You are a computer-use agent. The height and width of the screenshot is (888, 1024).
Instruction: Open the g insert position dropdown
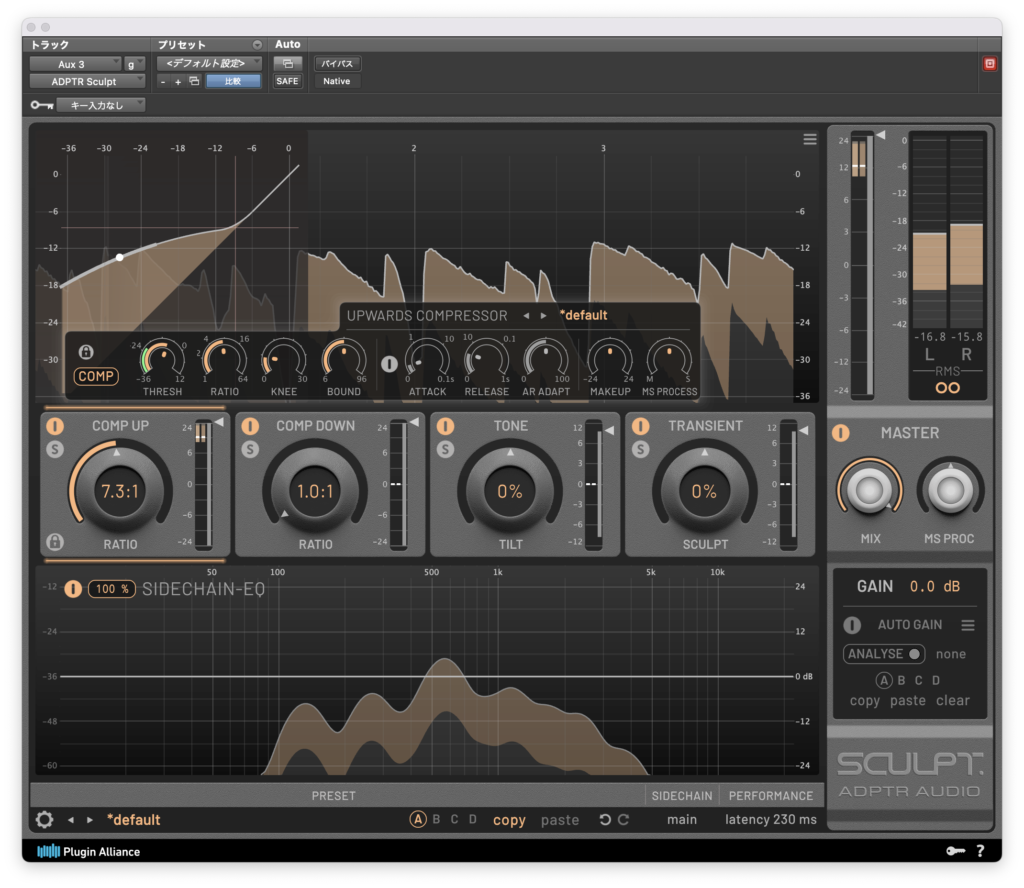coord(134,64)
